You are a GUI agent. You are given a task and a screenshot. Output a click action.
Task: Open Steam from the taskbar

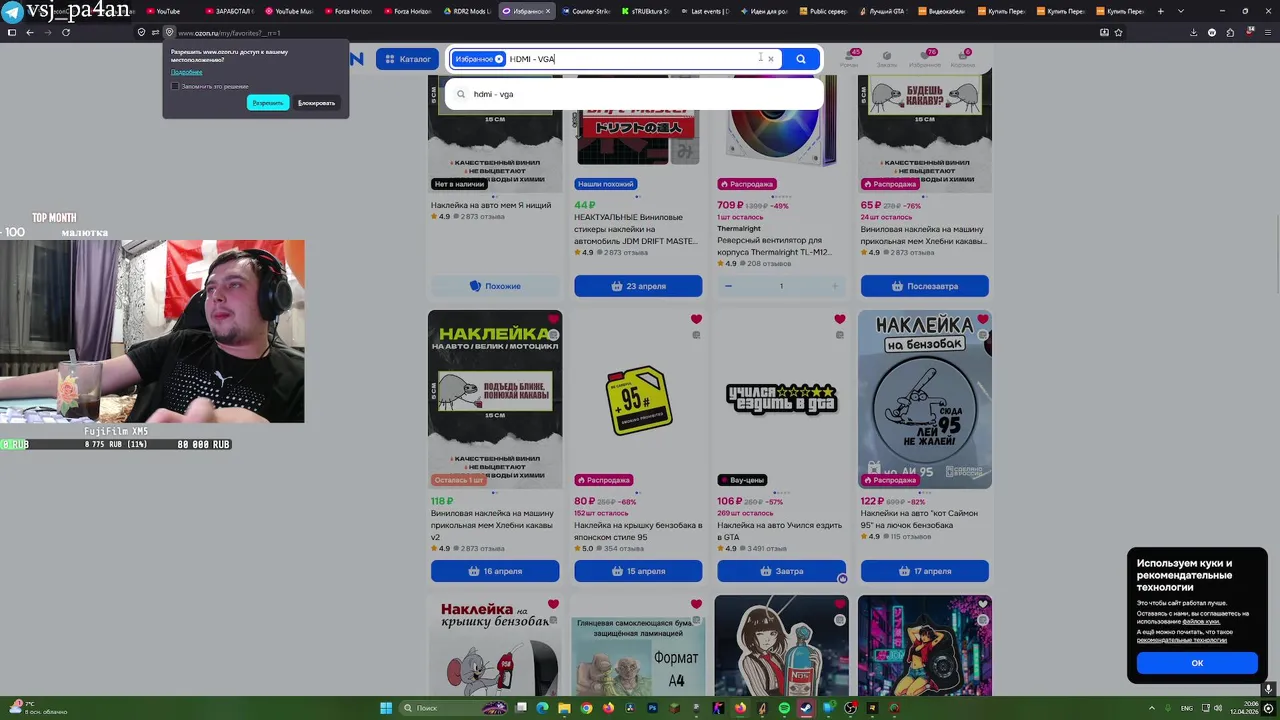click(x=806, y=708)
